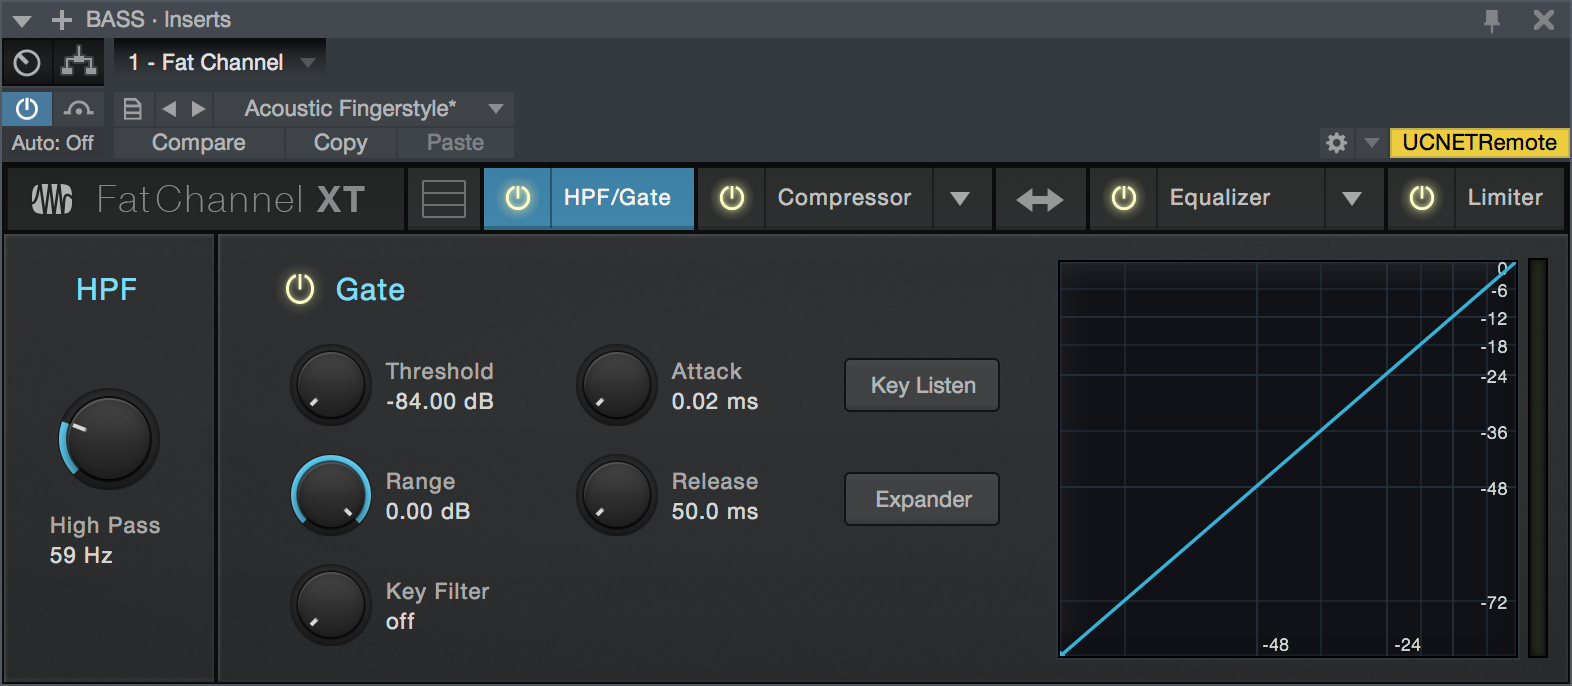Toggle the Equalizer power button
Viewport: 1572px width, 686px height.
[x=1124, y=198]
